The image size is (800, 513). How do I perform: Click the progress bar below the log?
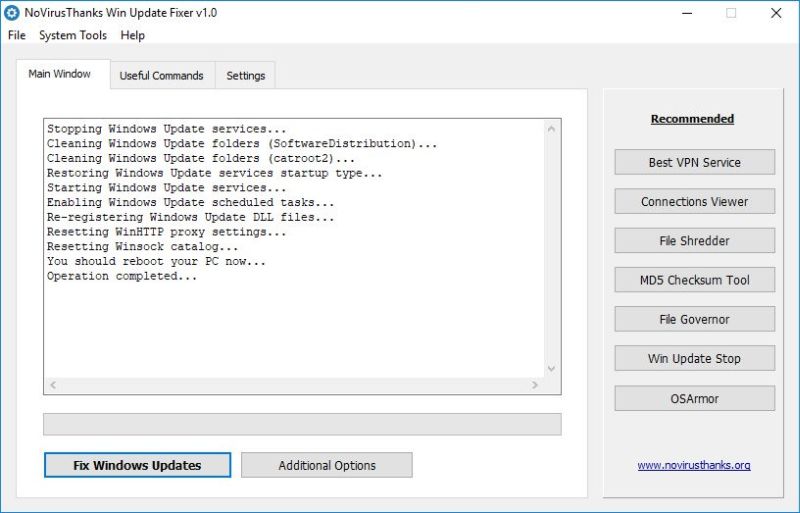click(302, 424)
